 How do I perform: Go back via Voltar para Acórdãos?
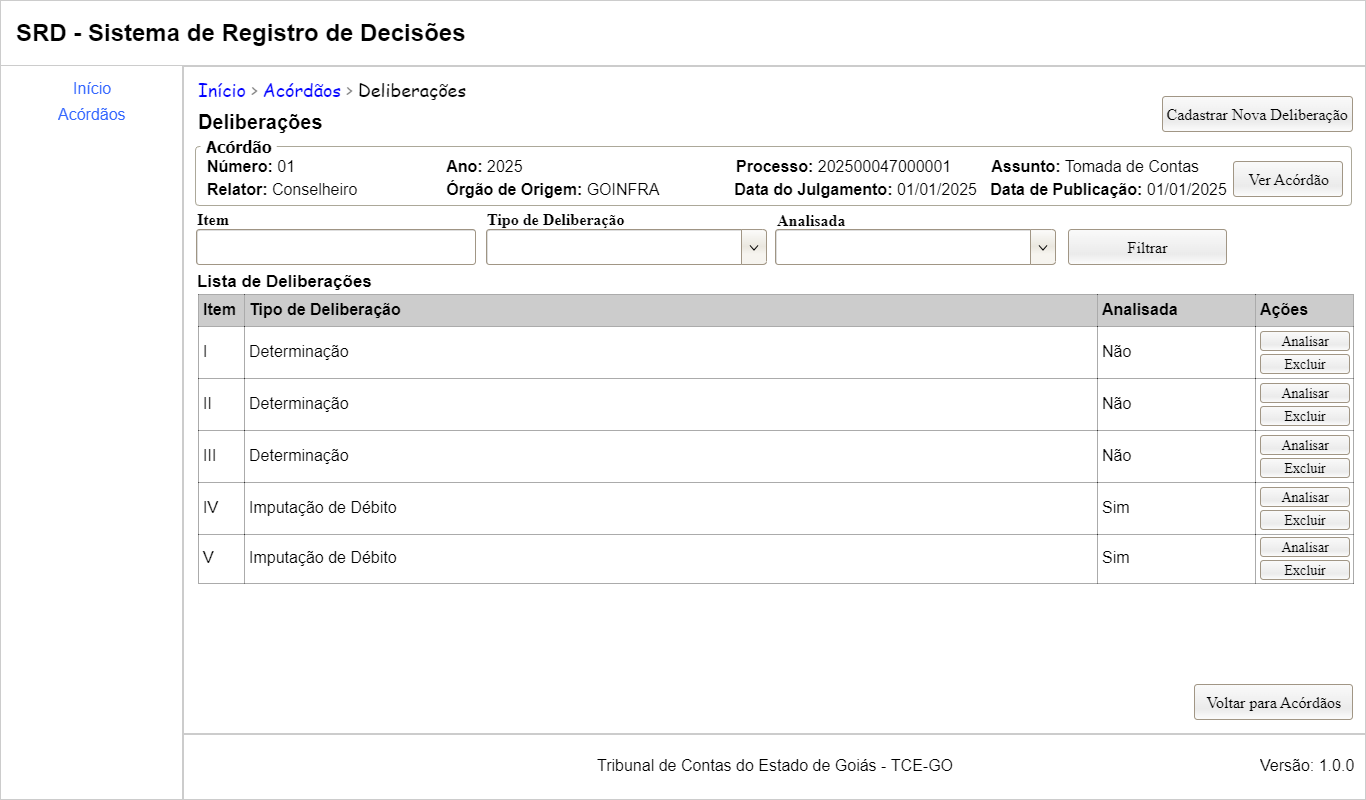[1273, 703]
